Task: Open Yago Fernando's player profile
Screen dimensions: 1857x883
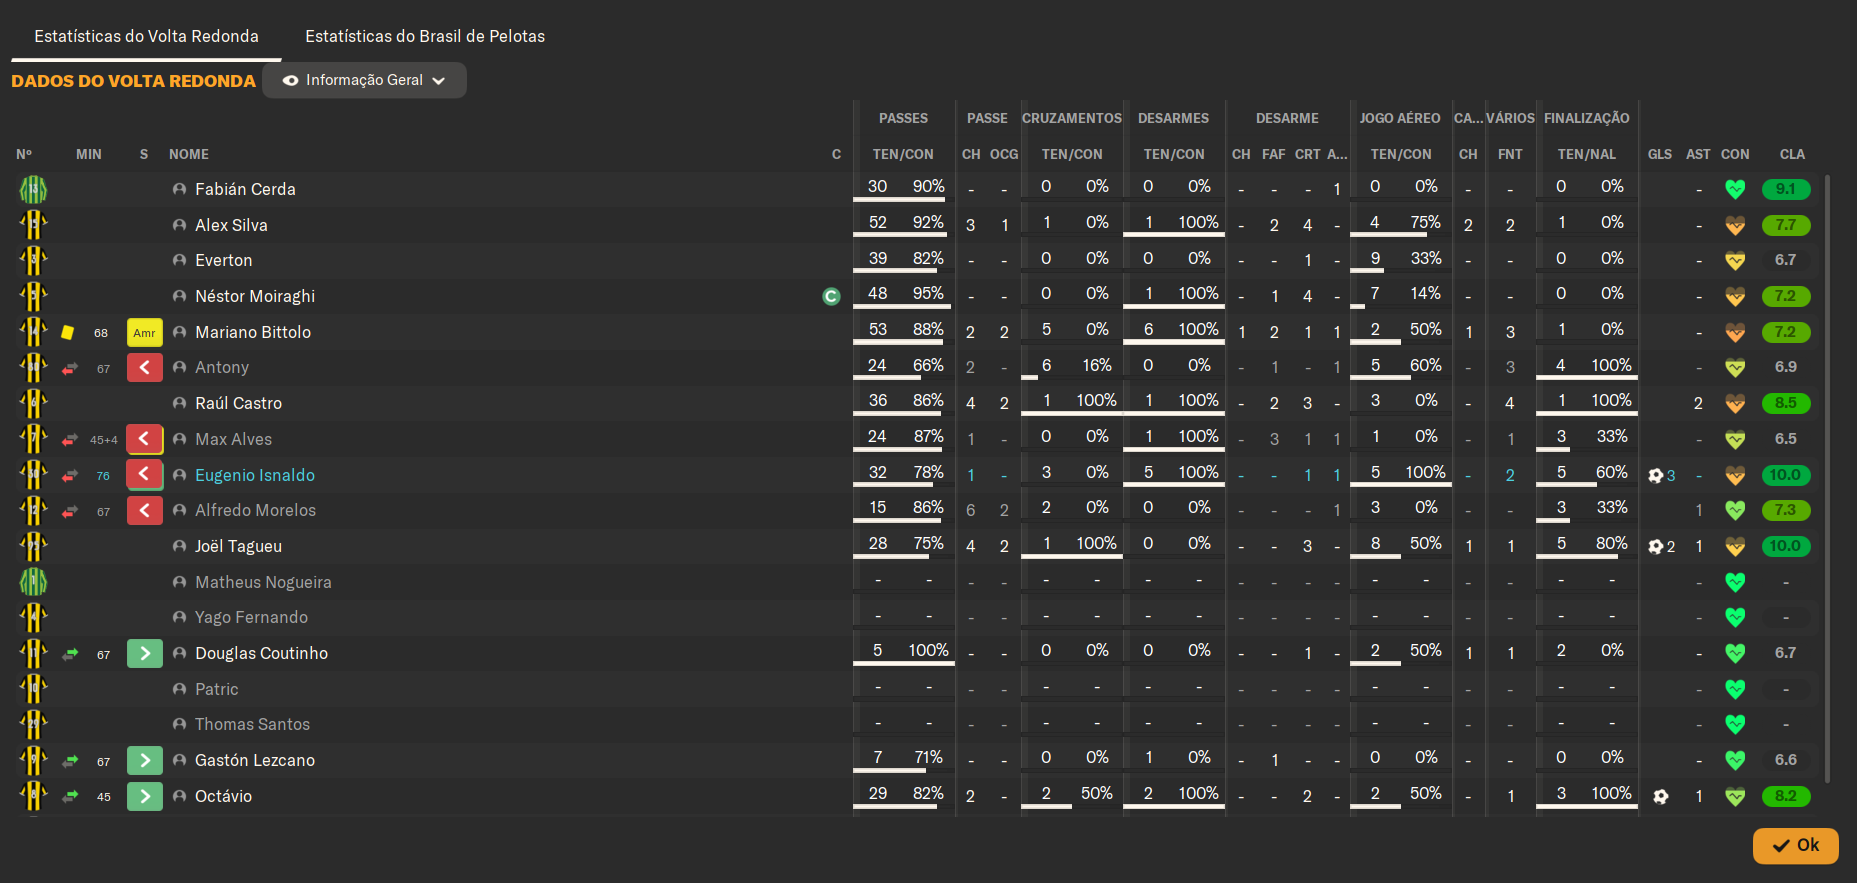Action: point(251,617)
